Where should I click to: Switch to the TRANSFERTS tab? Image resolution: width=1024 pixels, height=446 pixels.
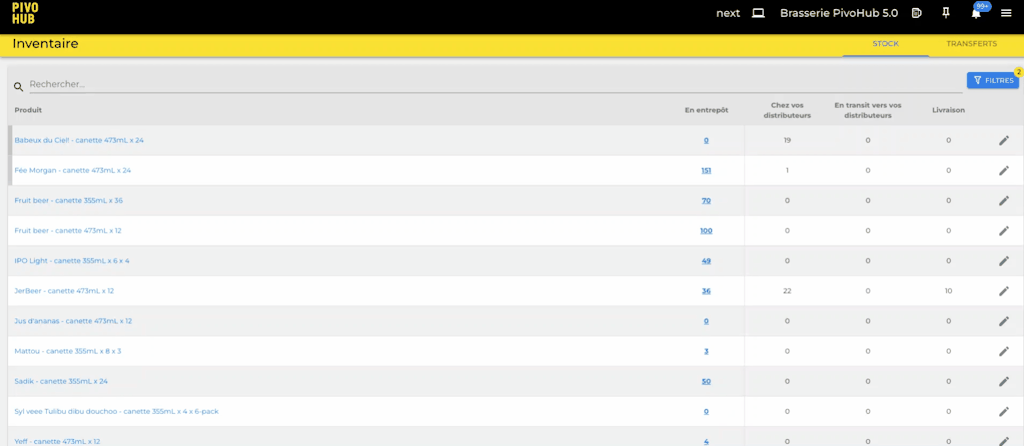click(x=971, y=44)
